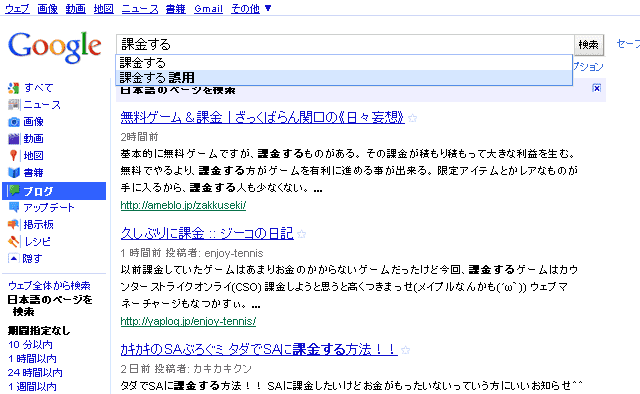Click the 期間指定なし label

click(x=39, y=330)
